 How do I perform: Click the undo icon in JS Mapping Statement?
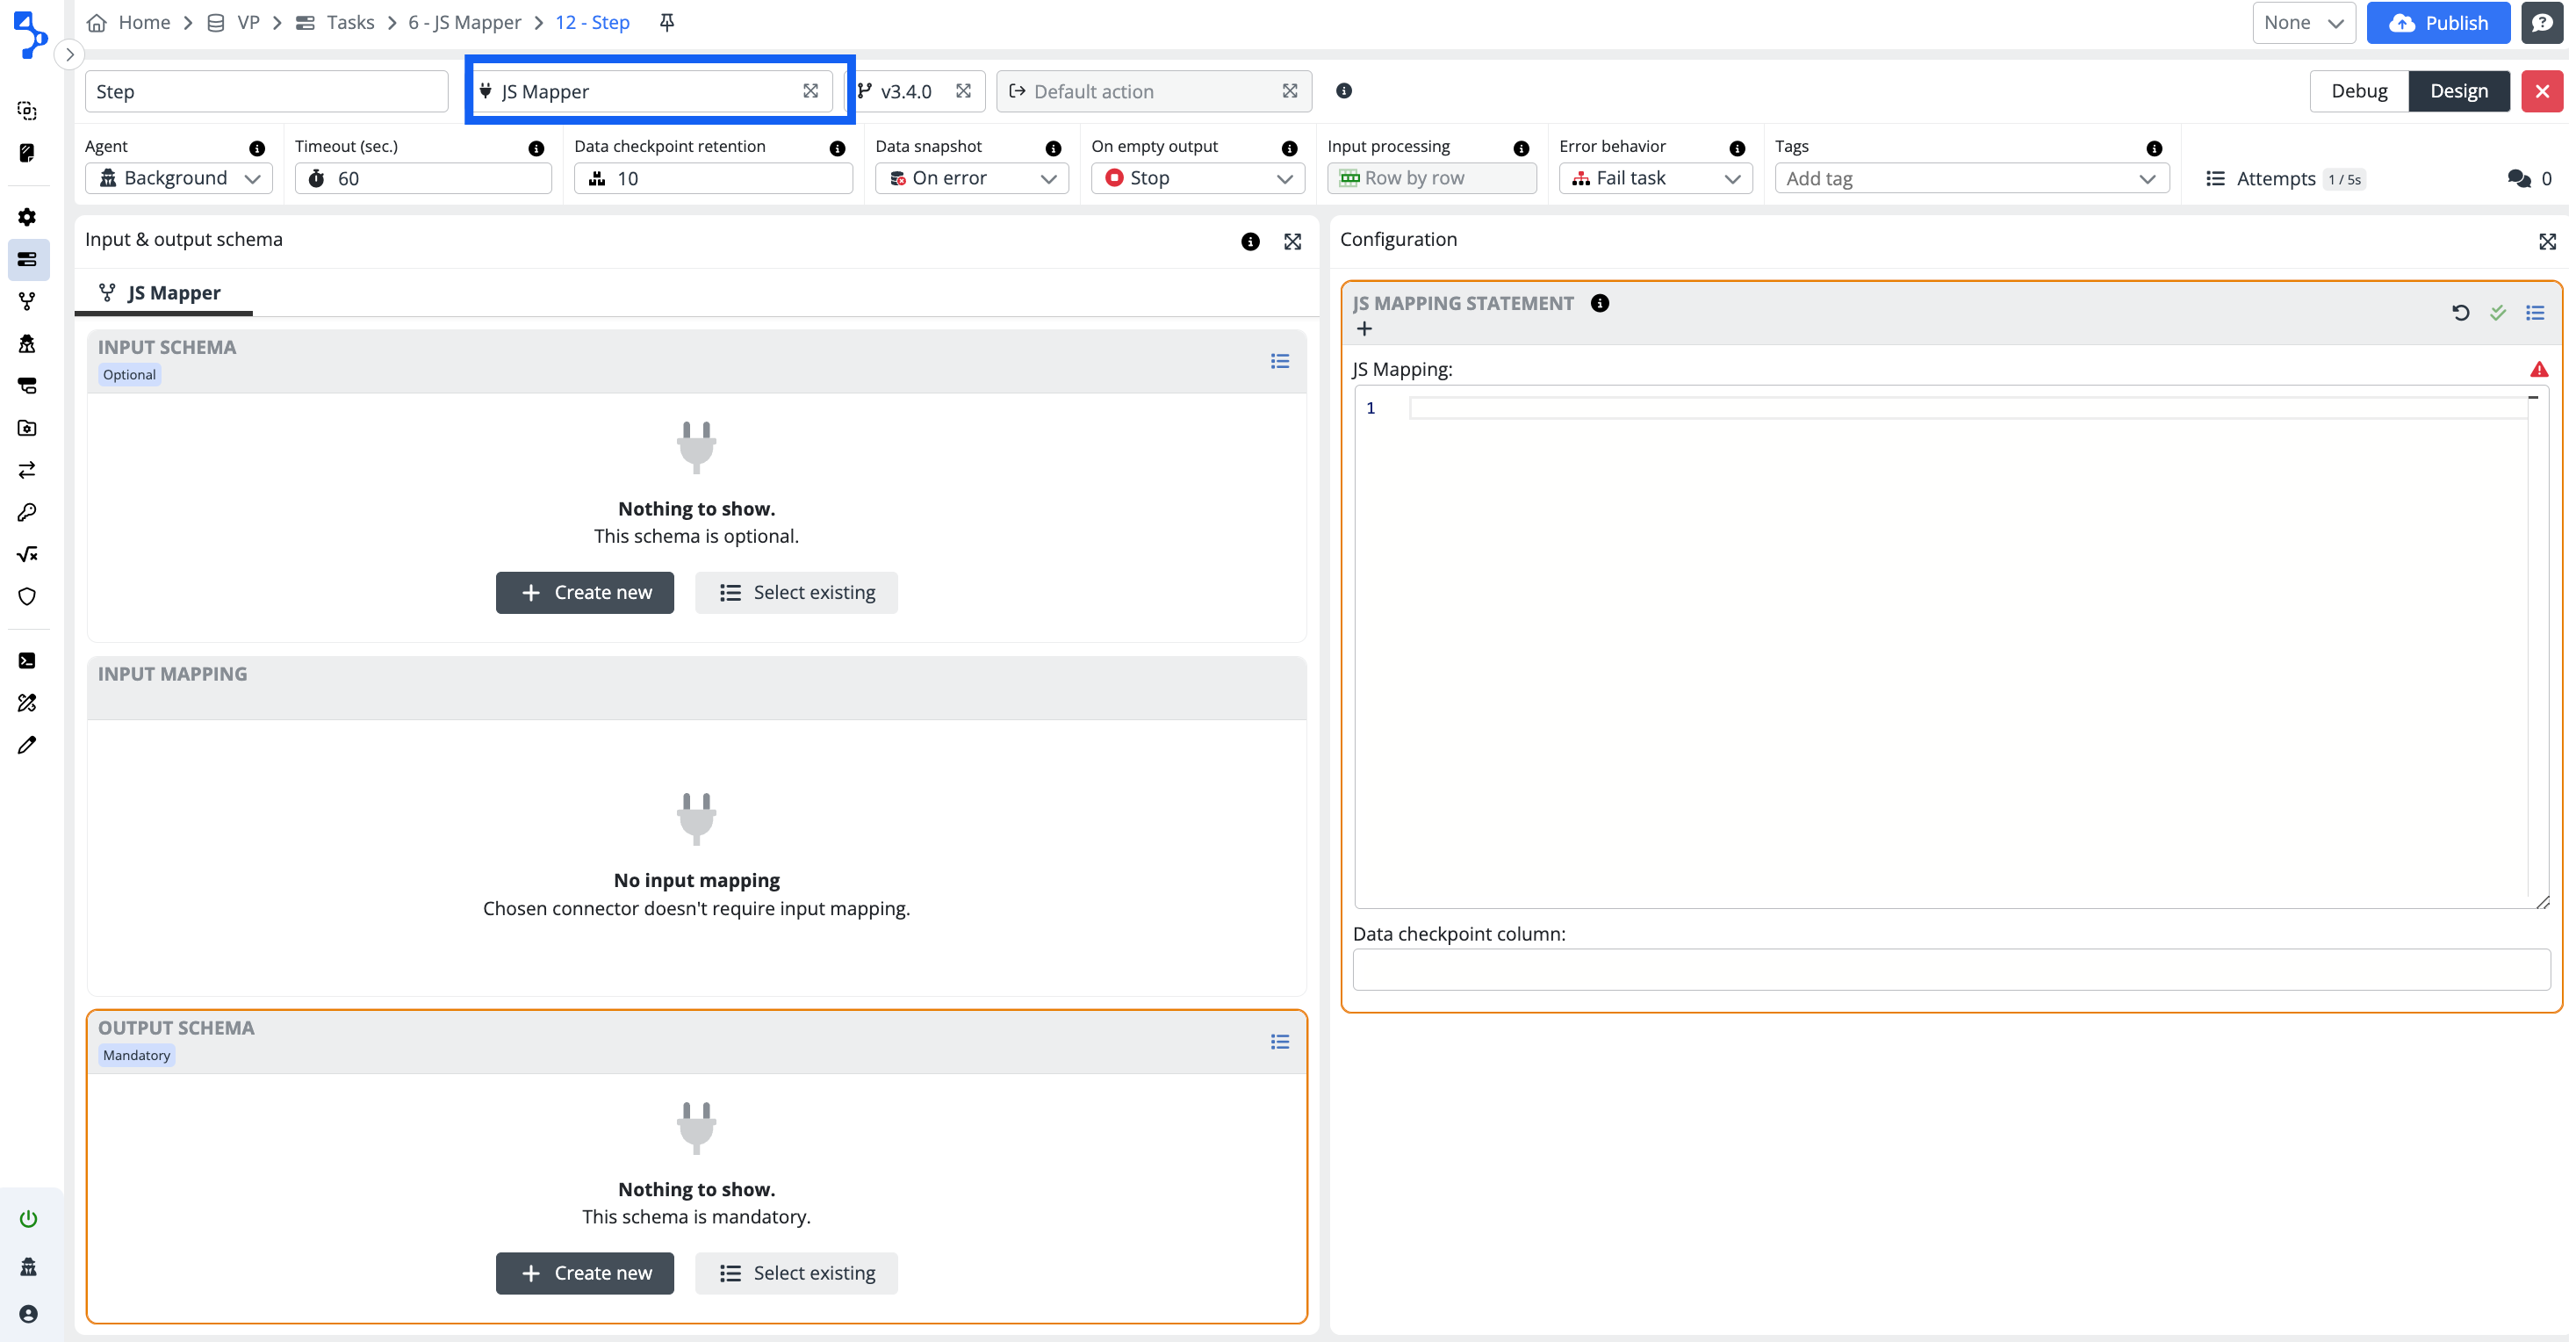point(2460,313)
